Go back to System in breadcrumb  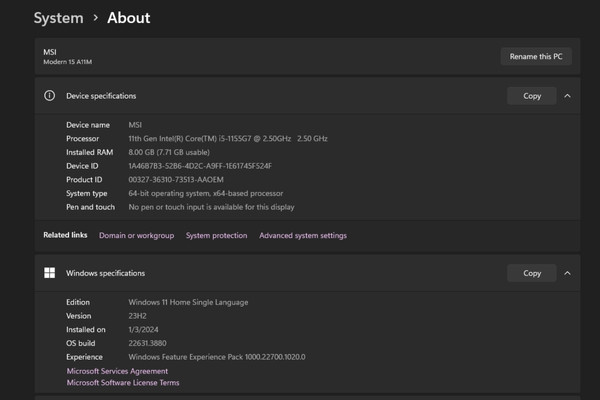[x=59, y=18]
